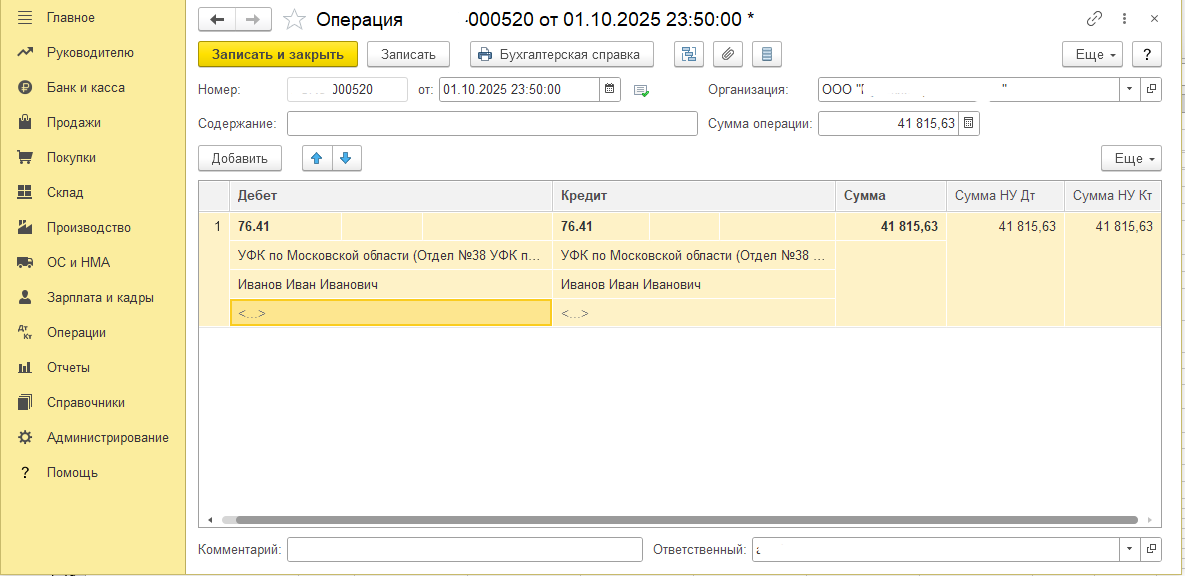The image size is (1185, 576).
Task: Copy the link to this document
Action: (x=1094, y=20)
